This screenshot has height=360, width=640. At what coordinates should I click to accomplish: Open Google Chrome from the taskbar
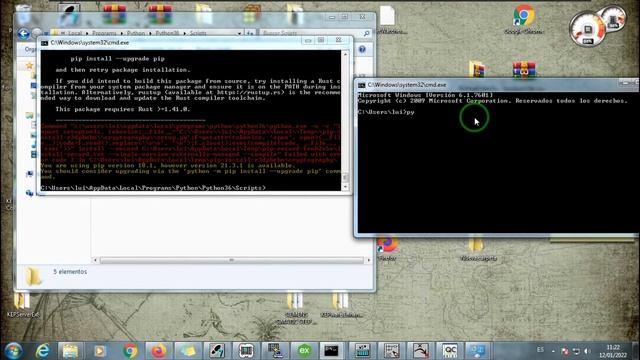coord(130,351)
